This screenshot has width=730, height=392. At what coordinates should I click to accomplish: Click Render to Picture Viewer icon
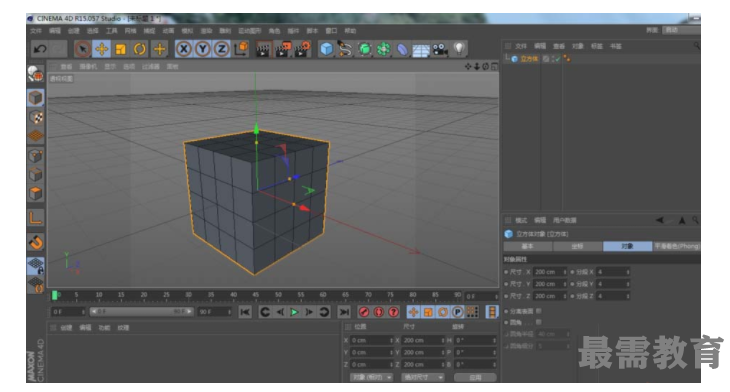point(283,49)
